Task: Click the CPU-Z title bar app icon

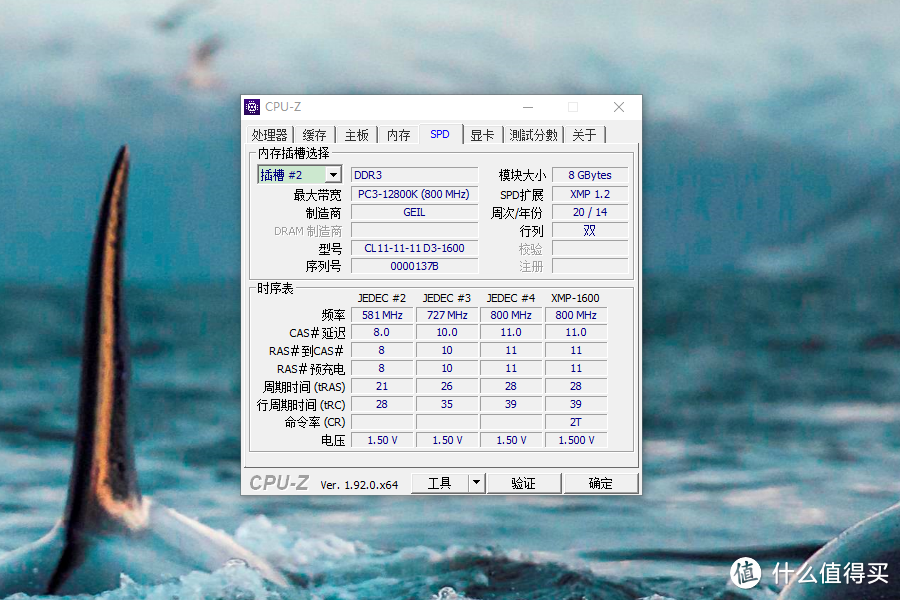Action: click(252, 107)
